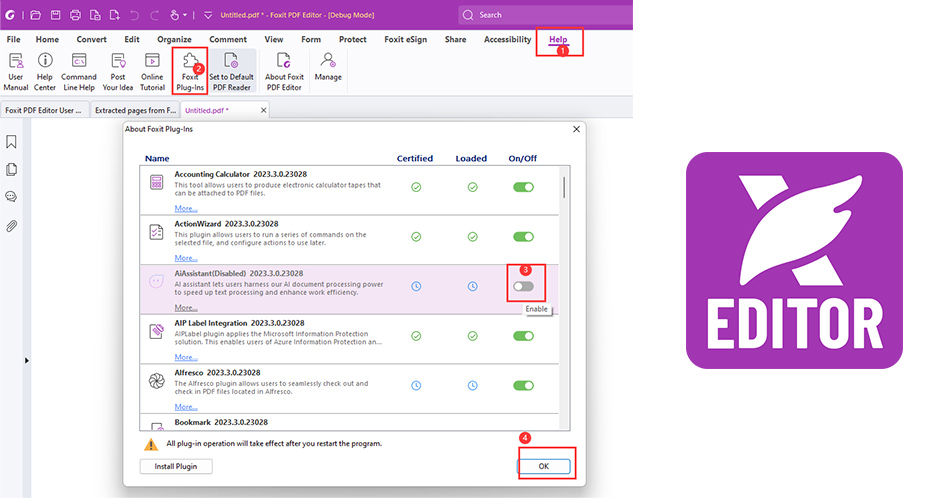
Task: Turn off the Accounting Calculator plugin
Action: click(523, 187)
